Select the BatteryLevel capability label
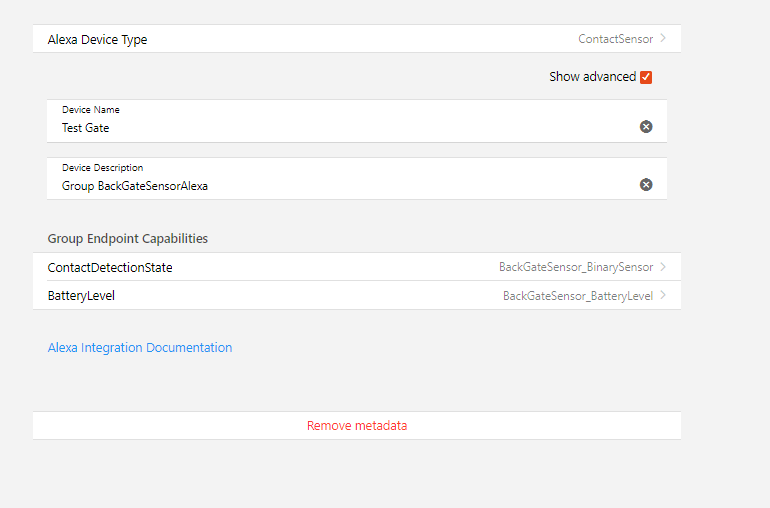770x508 pixels. 88,296
